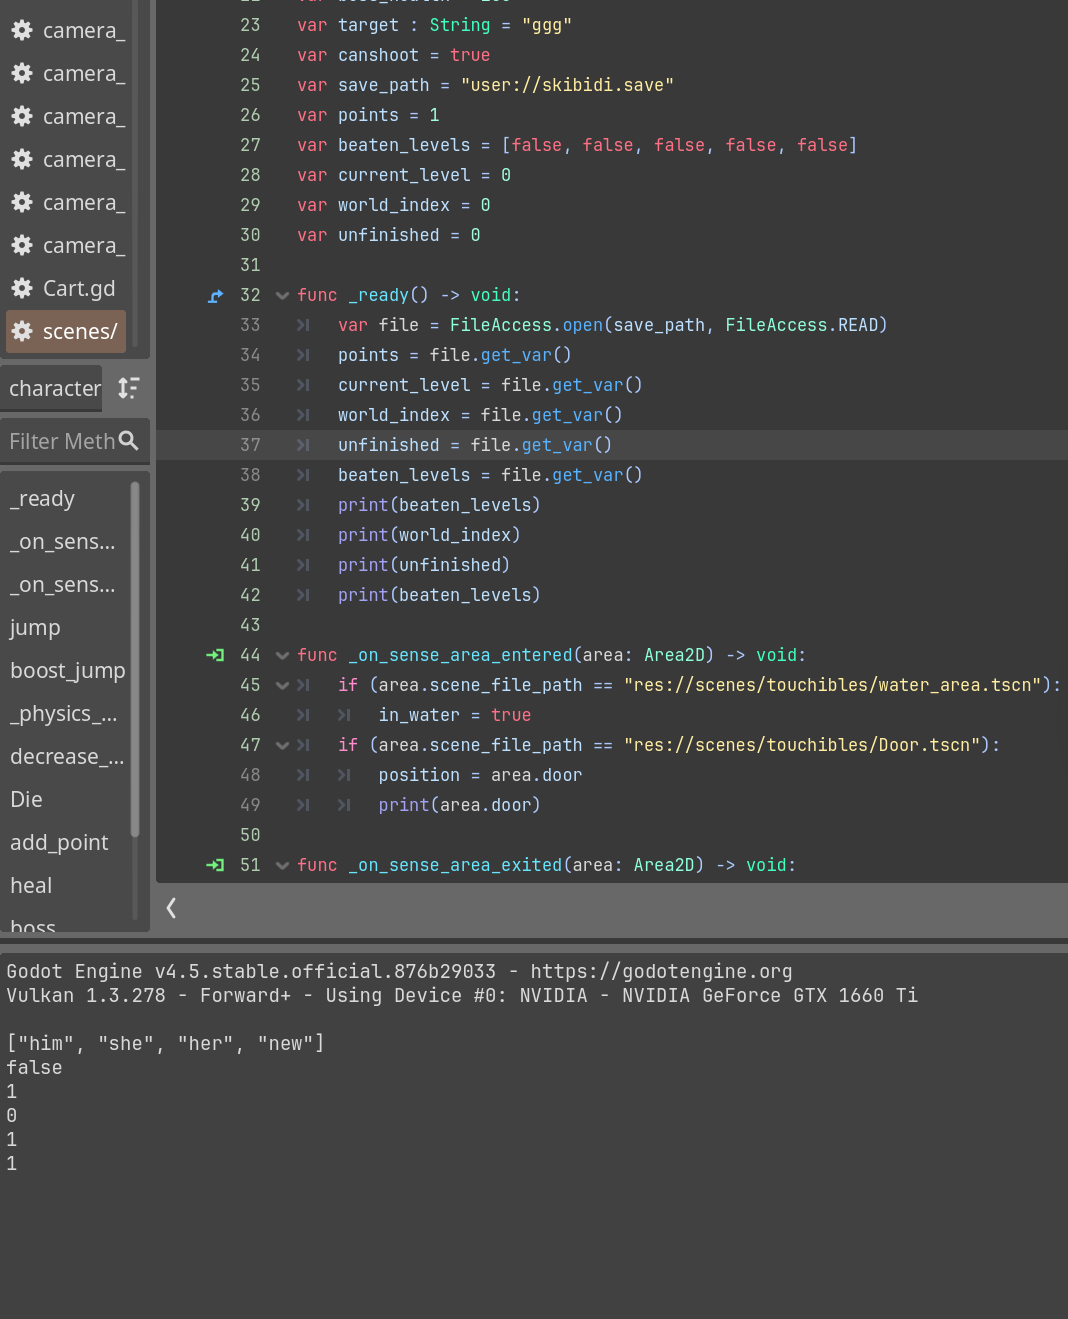Open Cart.gd in the script list
The height and width of the screenshot is (1319, 1068).
[78, 289]
